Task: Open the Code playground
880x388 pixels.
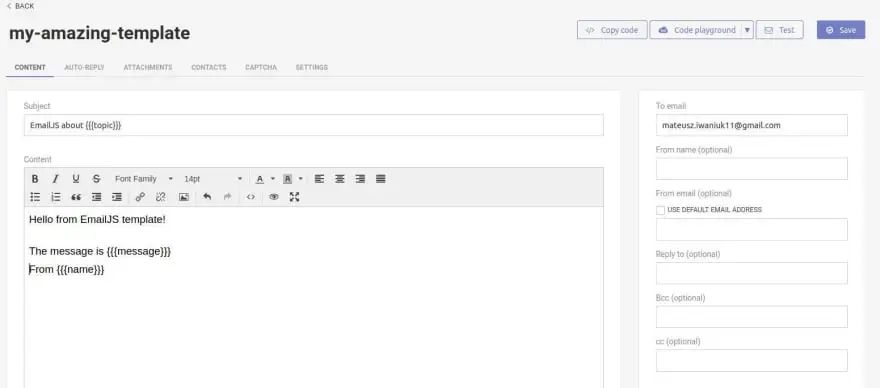Action: pyautogui.click(x=696, y=30)
